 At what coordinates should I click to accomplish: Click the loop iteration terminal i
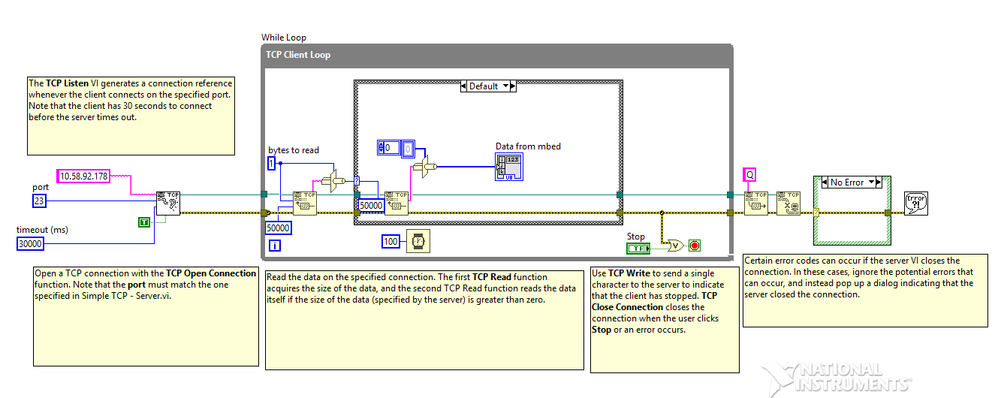(274, 245)
